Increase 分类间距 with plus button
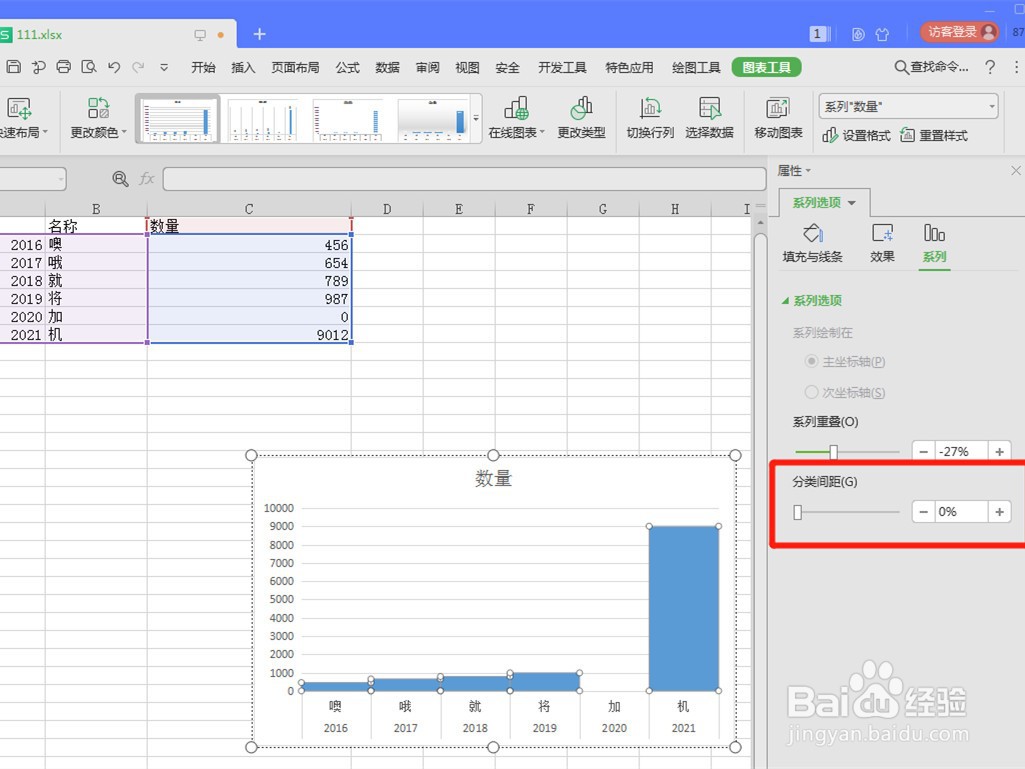Image resolution: width=1025 pixels, height=769 pixels. tap(1000, 512)
